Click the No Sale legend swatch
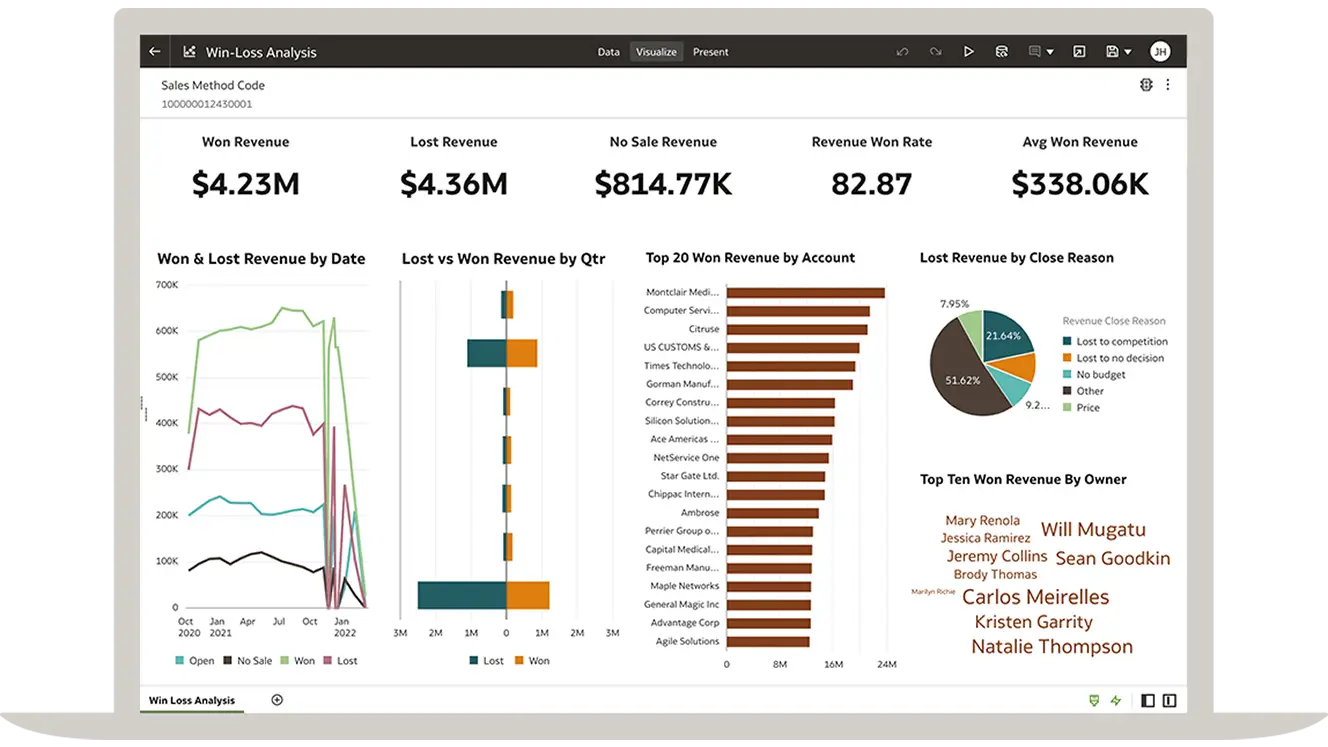The height and width of the screenshot is (747, 1328). (x=228, y=661)
